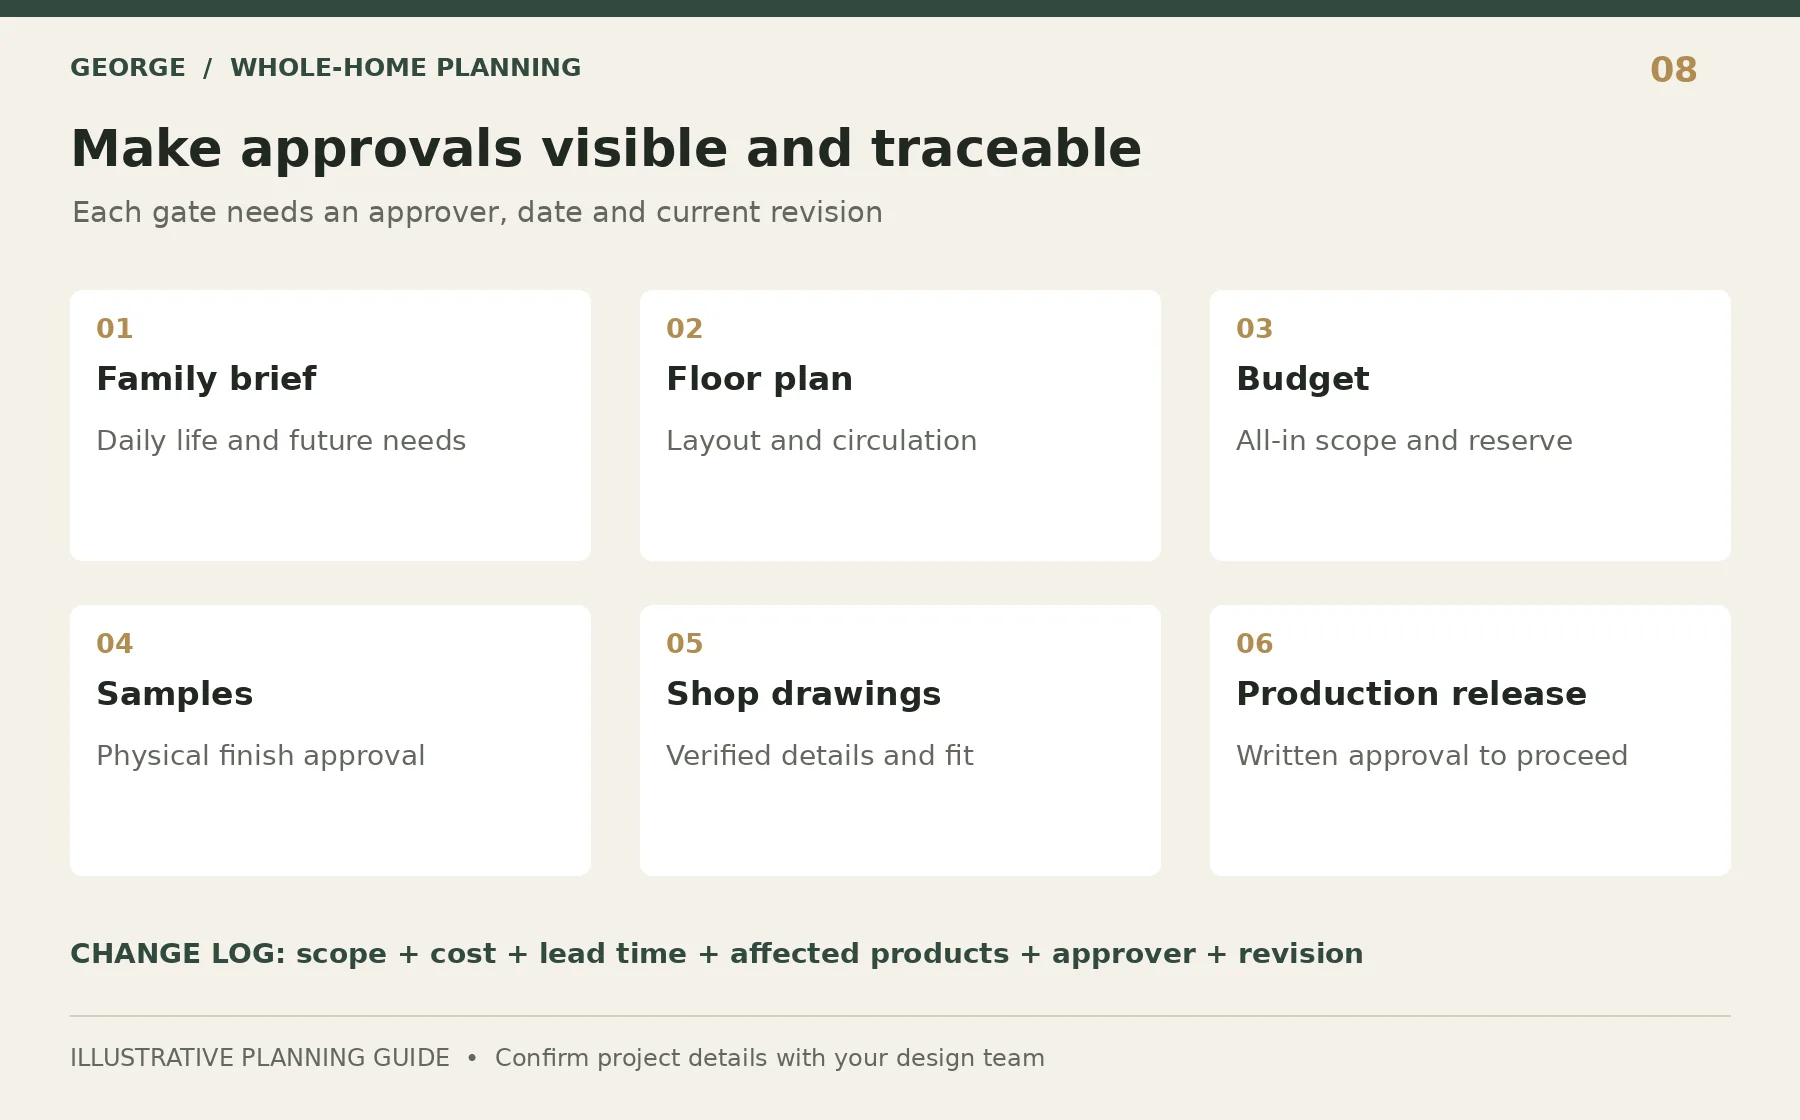This screenshot has width=1800, height=1120.
Task: Select the 'Floor plan' card heading
Action: click(x=759, y=379)
